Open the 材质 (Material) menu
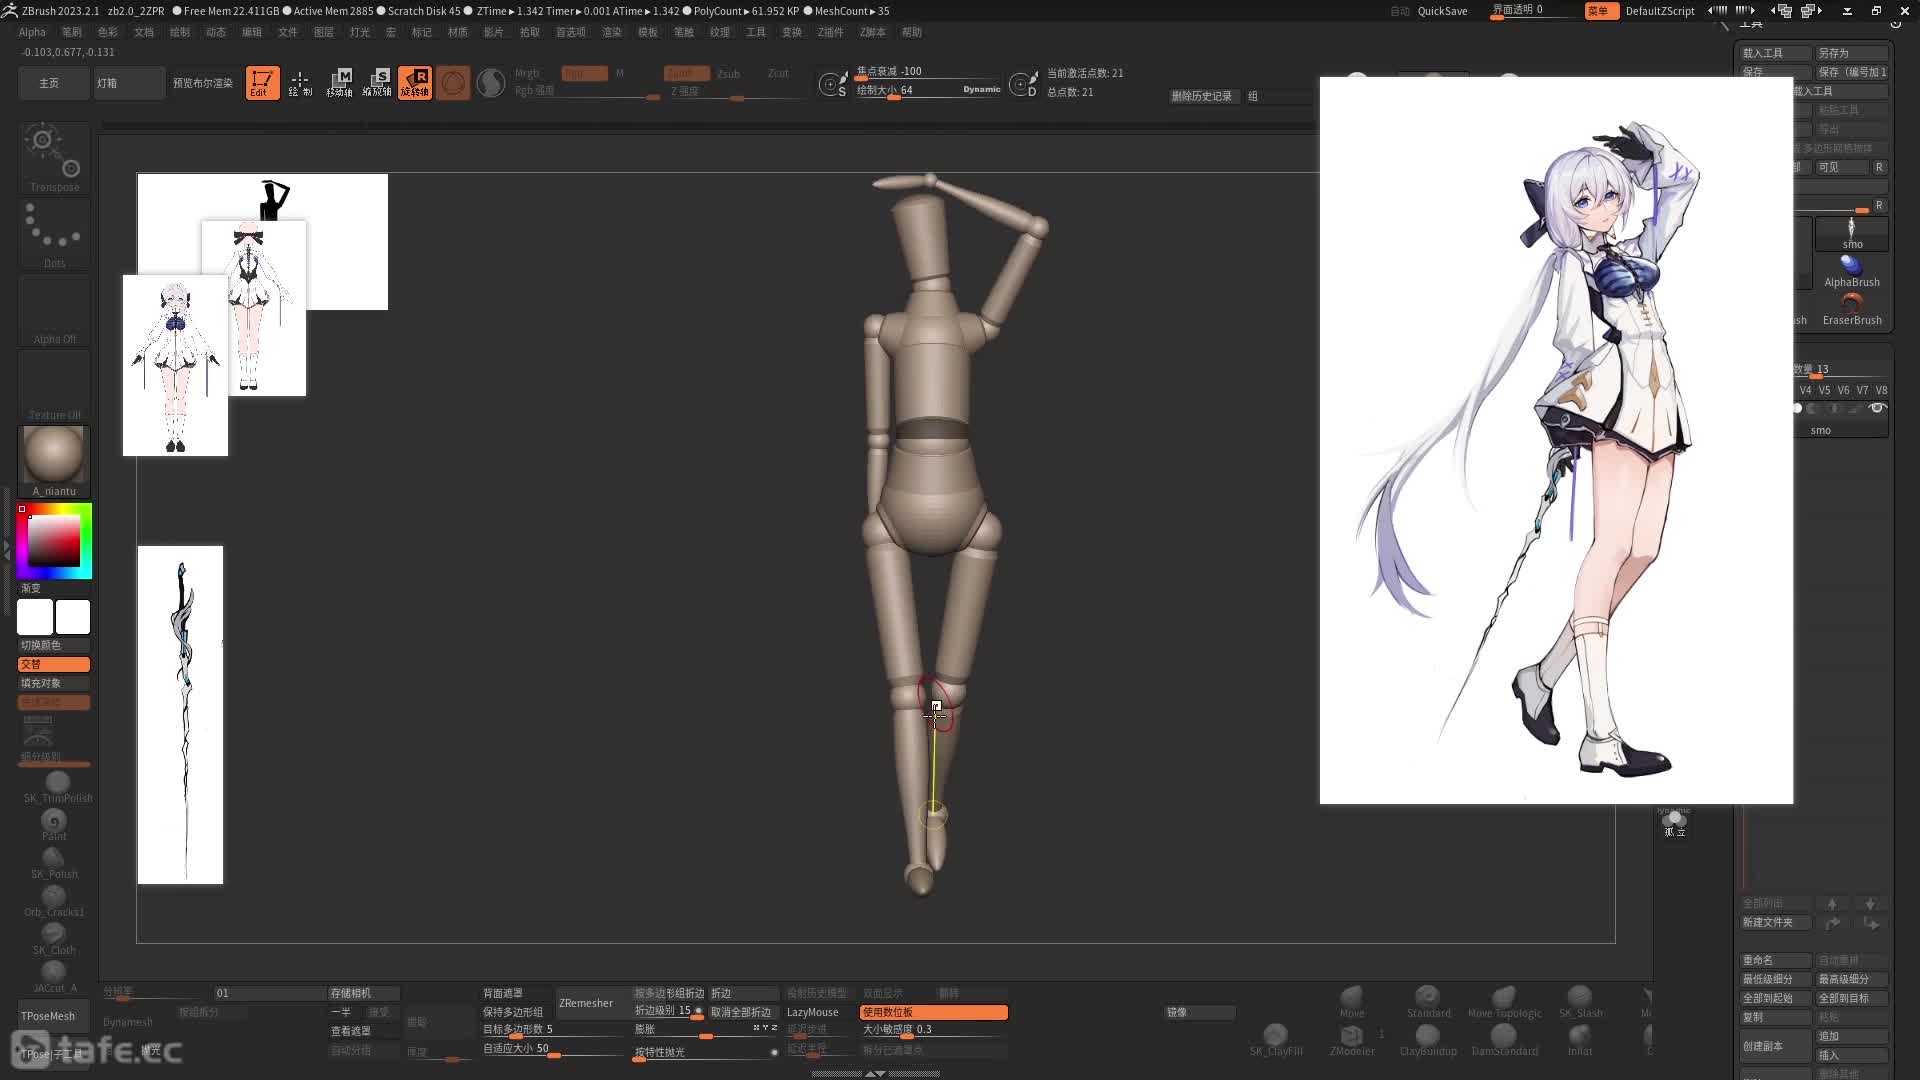Viewport: 1920px width, 1080px height. point(458,32)
